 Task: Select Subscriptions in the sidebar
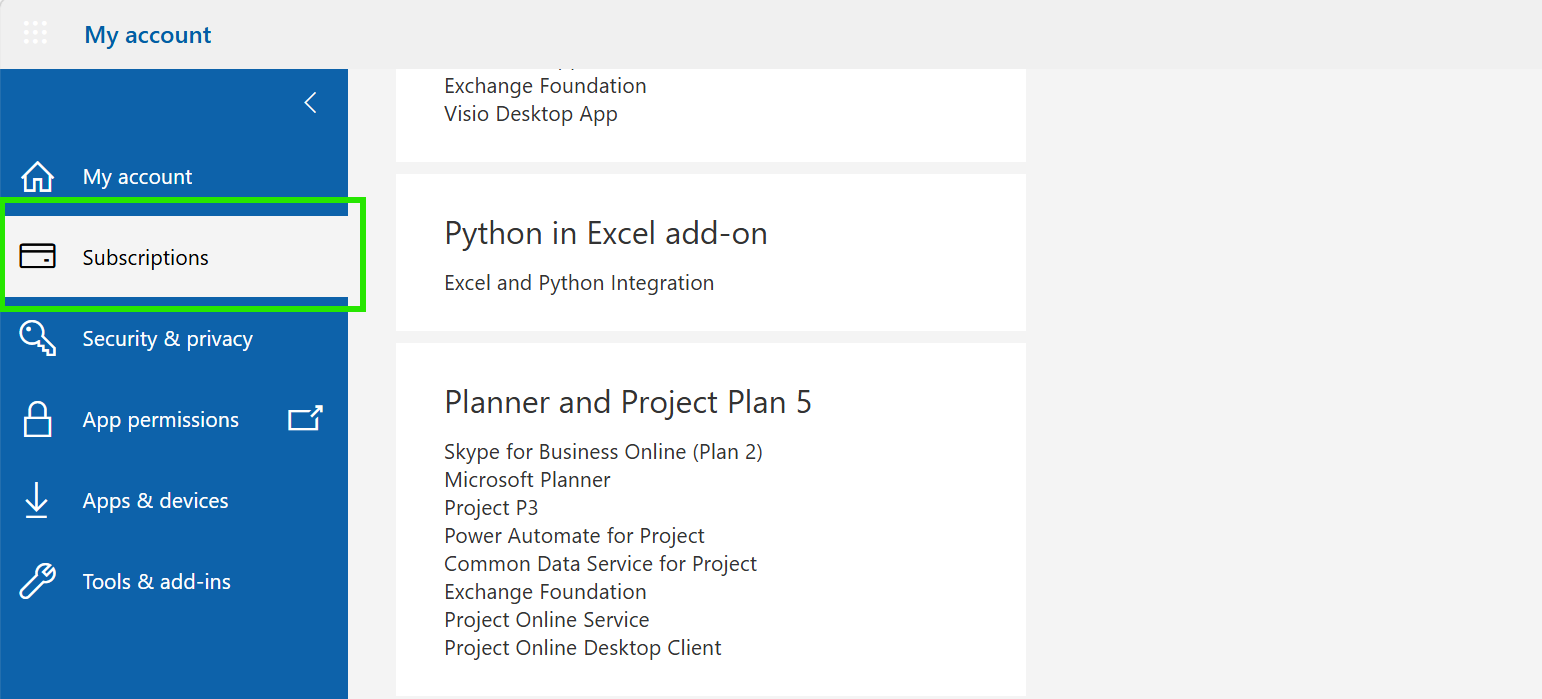(x=174, y=258)
